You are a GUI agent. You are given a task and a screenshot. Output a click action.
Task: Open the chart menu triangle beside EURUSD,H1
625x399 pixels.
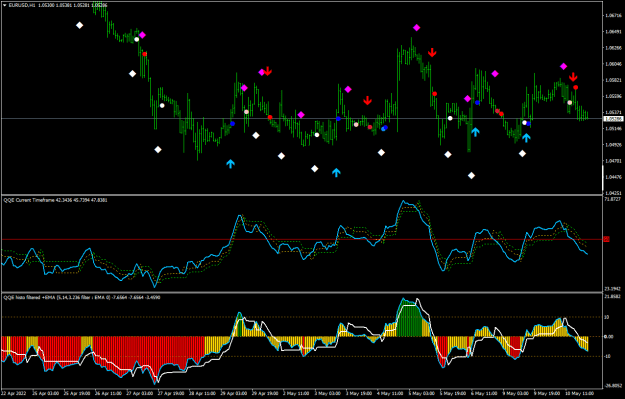click(x=5, y=5)
